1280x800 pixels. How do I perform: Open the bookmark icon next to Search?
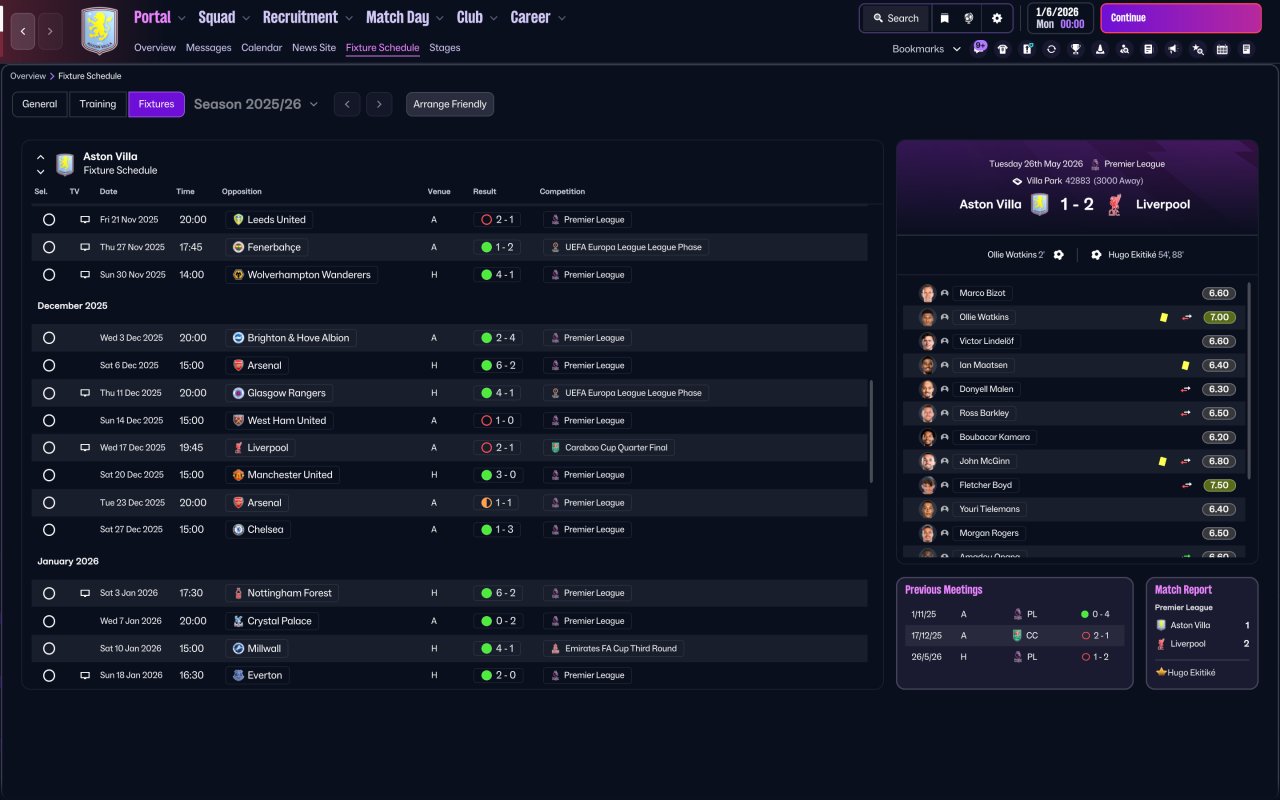[x=945, y=18]
